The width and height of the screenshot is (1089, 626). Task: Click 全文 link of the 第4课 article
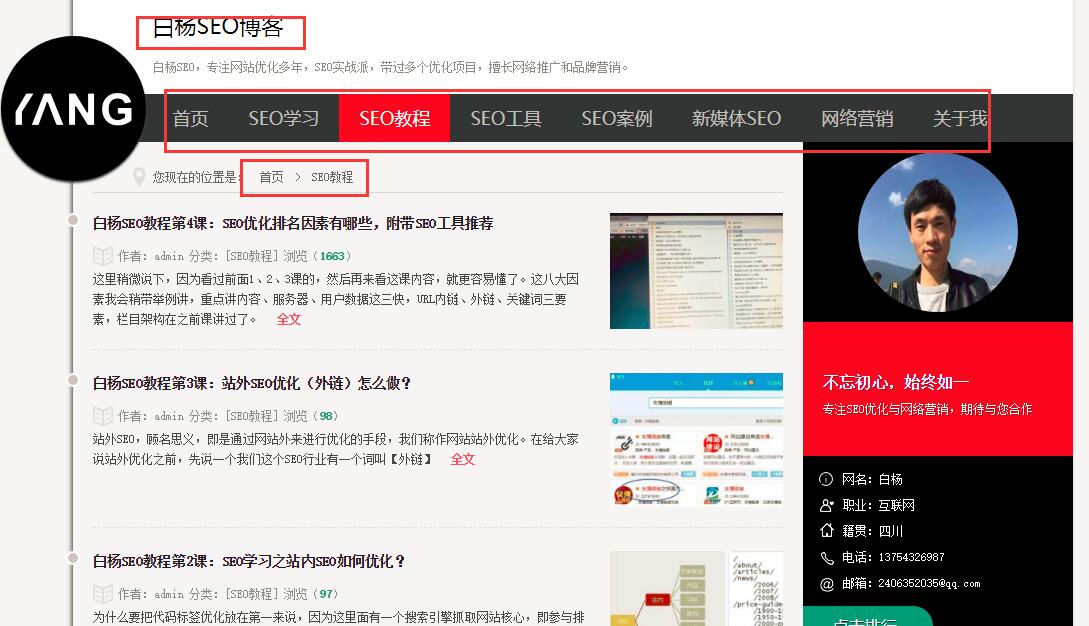(x=288, y=319)
